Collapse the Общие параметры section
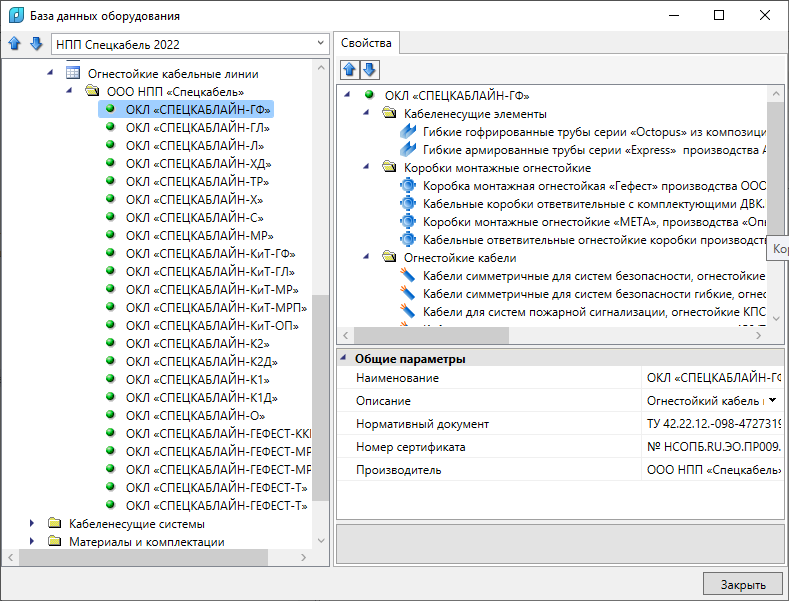Viewport: 789px width, 601px height. click(343, 358)
